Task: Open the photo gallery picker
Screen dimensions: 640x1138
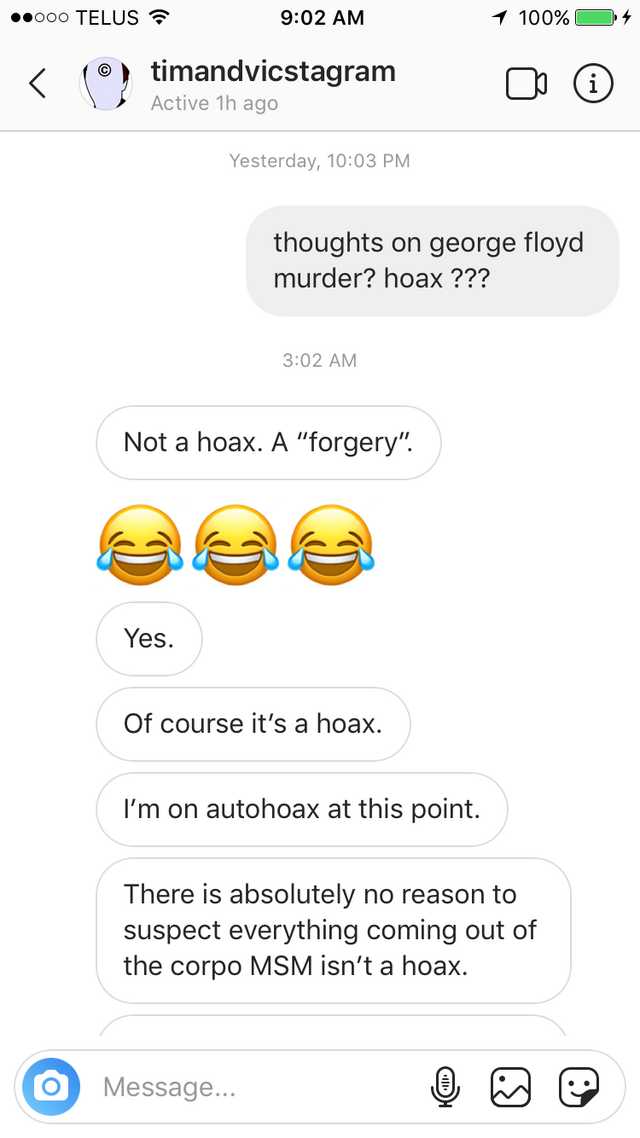Action: 511,1087
